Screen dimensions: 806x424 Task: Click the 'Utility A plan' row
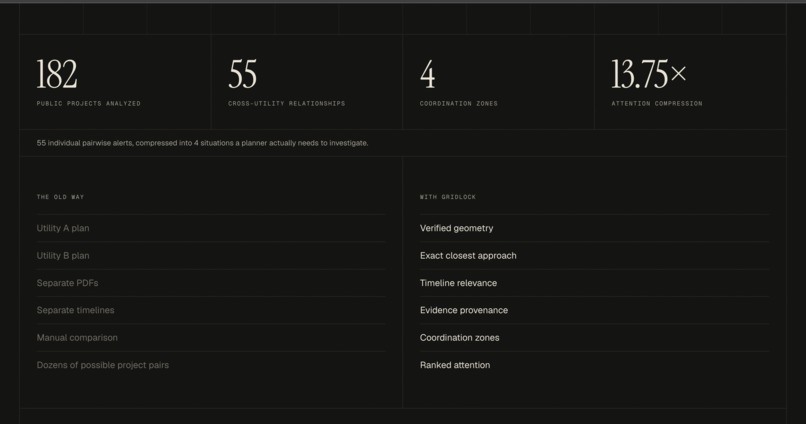pos(211,228)
